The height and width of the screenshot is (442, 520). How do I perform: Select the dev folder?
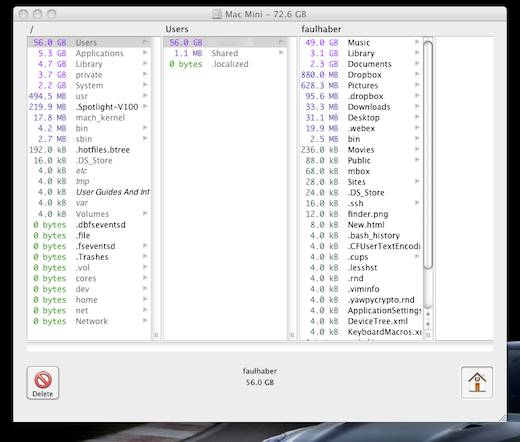[x=89, y=289]
